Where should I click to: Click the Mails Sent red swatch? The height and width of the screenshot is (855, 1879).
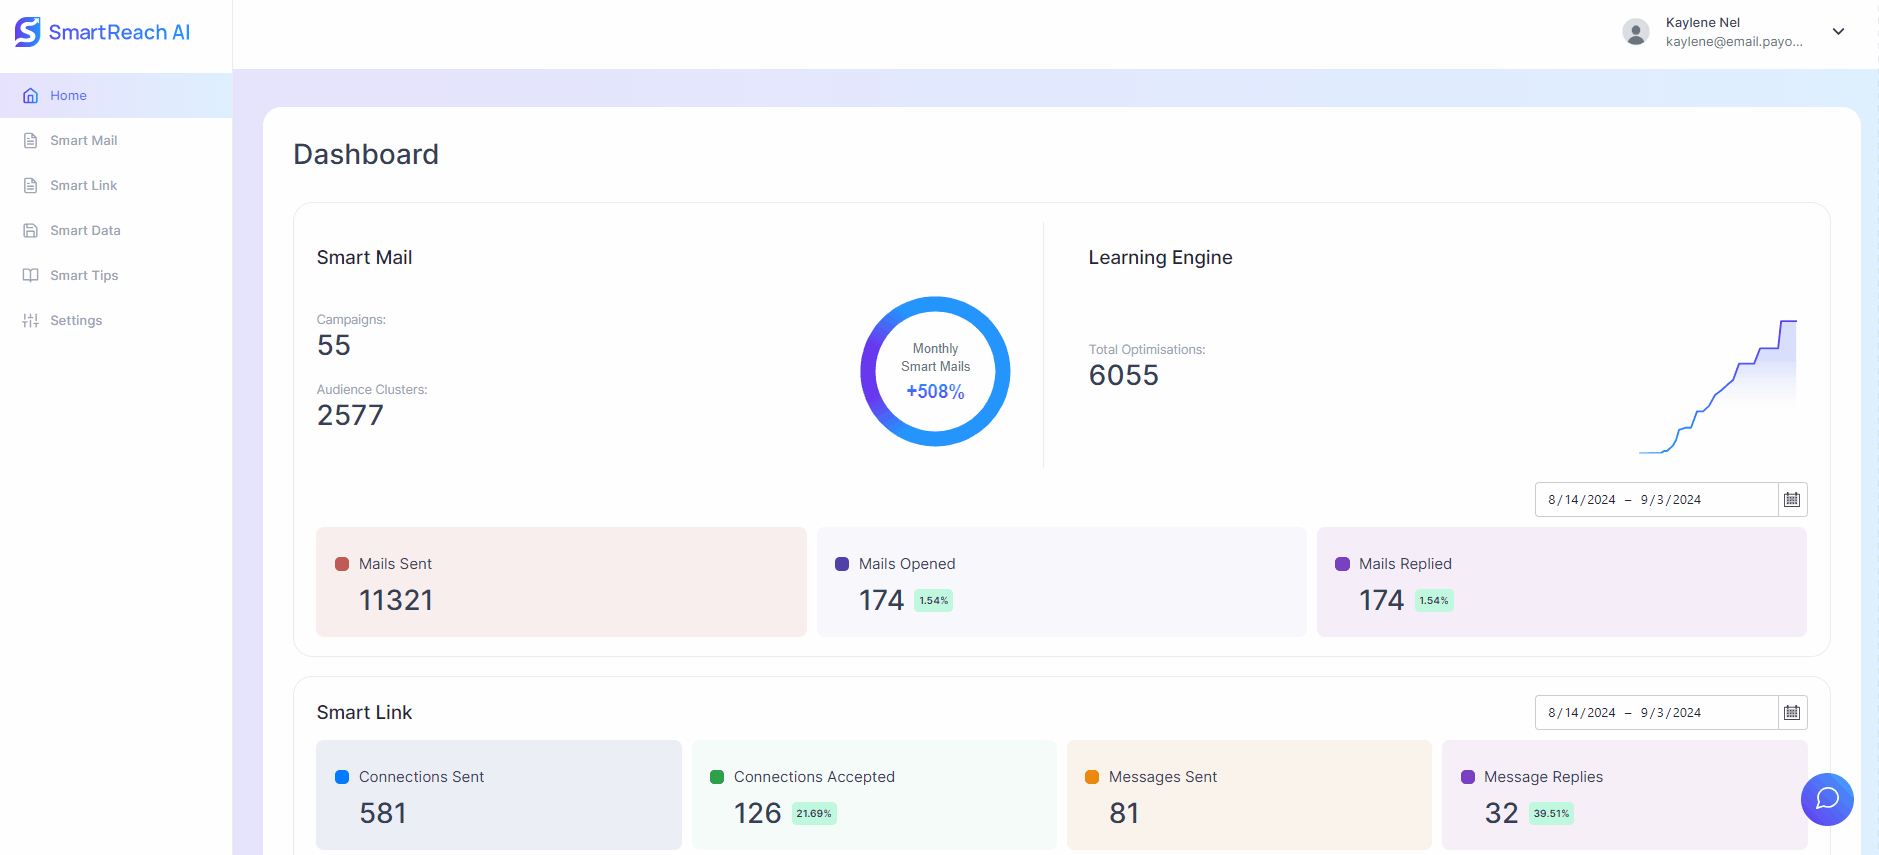(x=342, y=564)
